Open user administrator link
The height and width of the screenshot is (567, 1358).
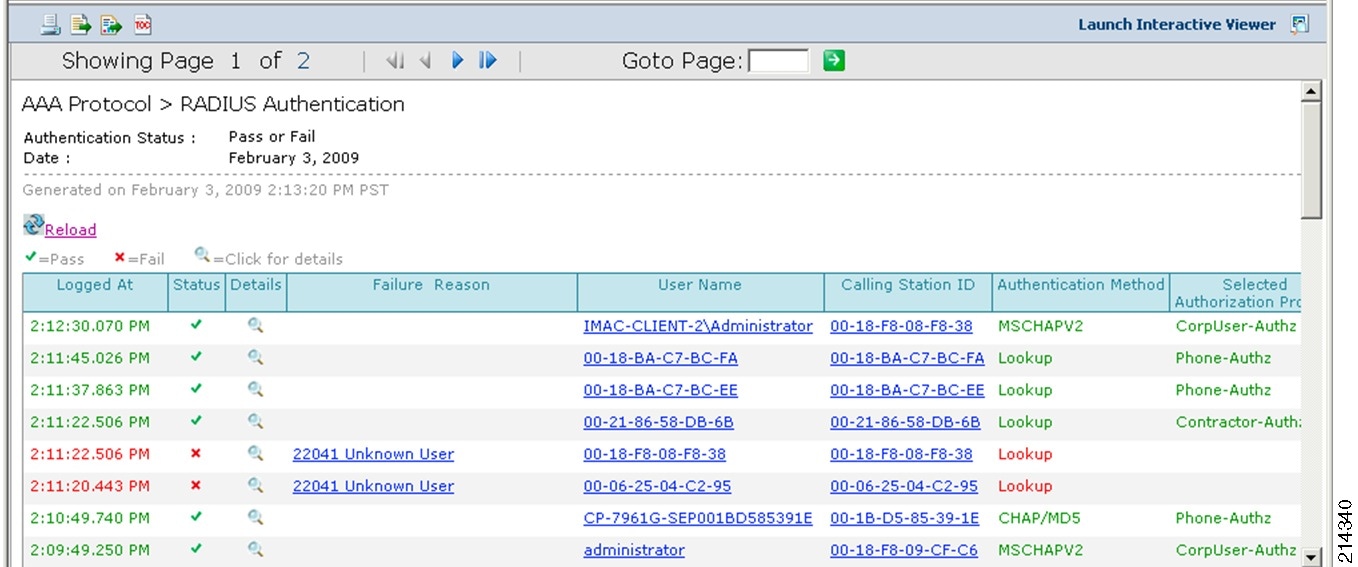click(x=634, y=550)
